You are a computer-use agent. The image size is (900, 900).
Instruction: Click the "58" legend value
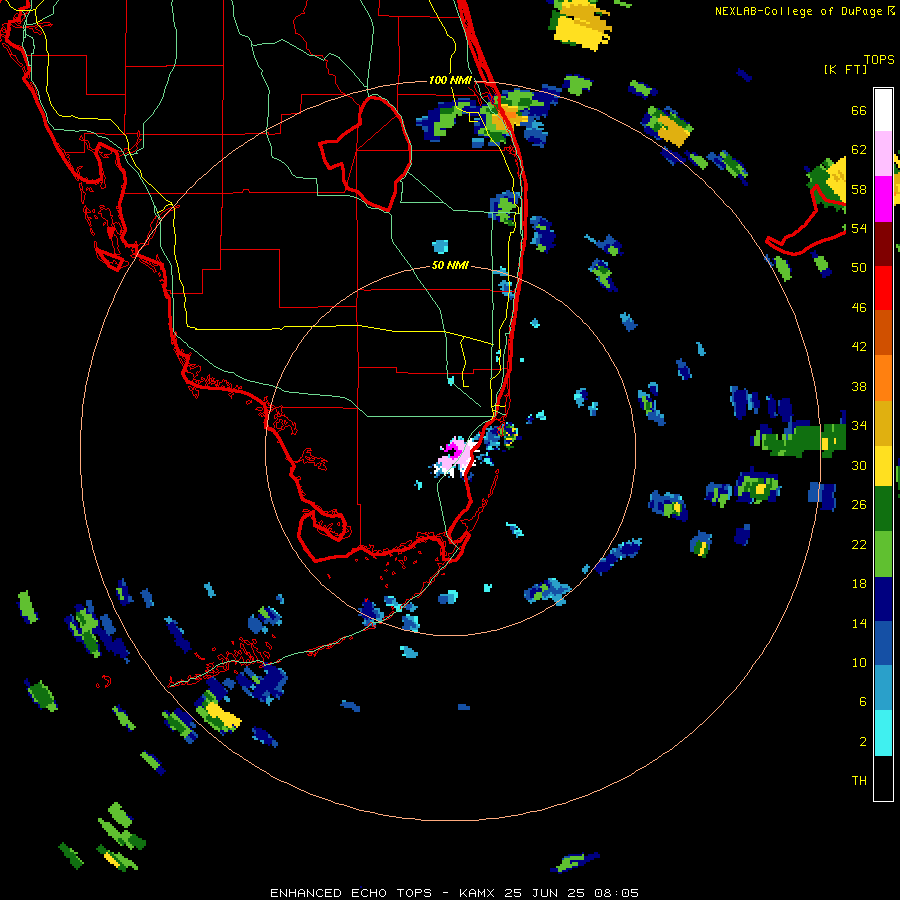click(x=859, y=189)
